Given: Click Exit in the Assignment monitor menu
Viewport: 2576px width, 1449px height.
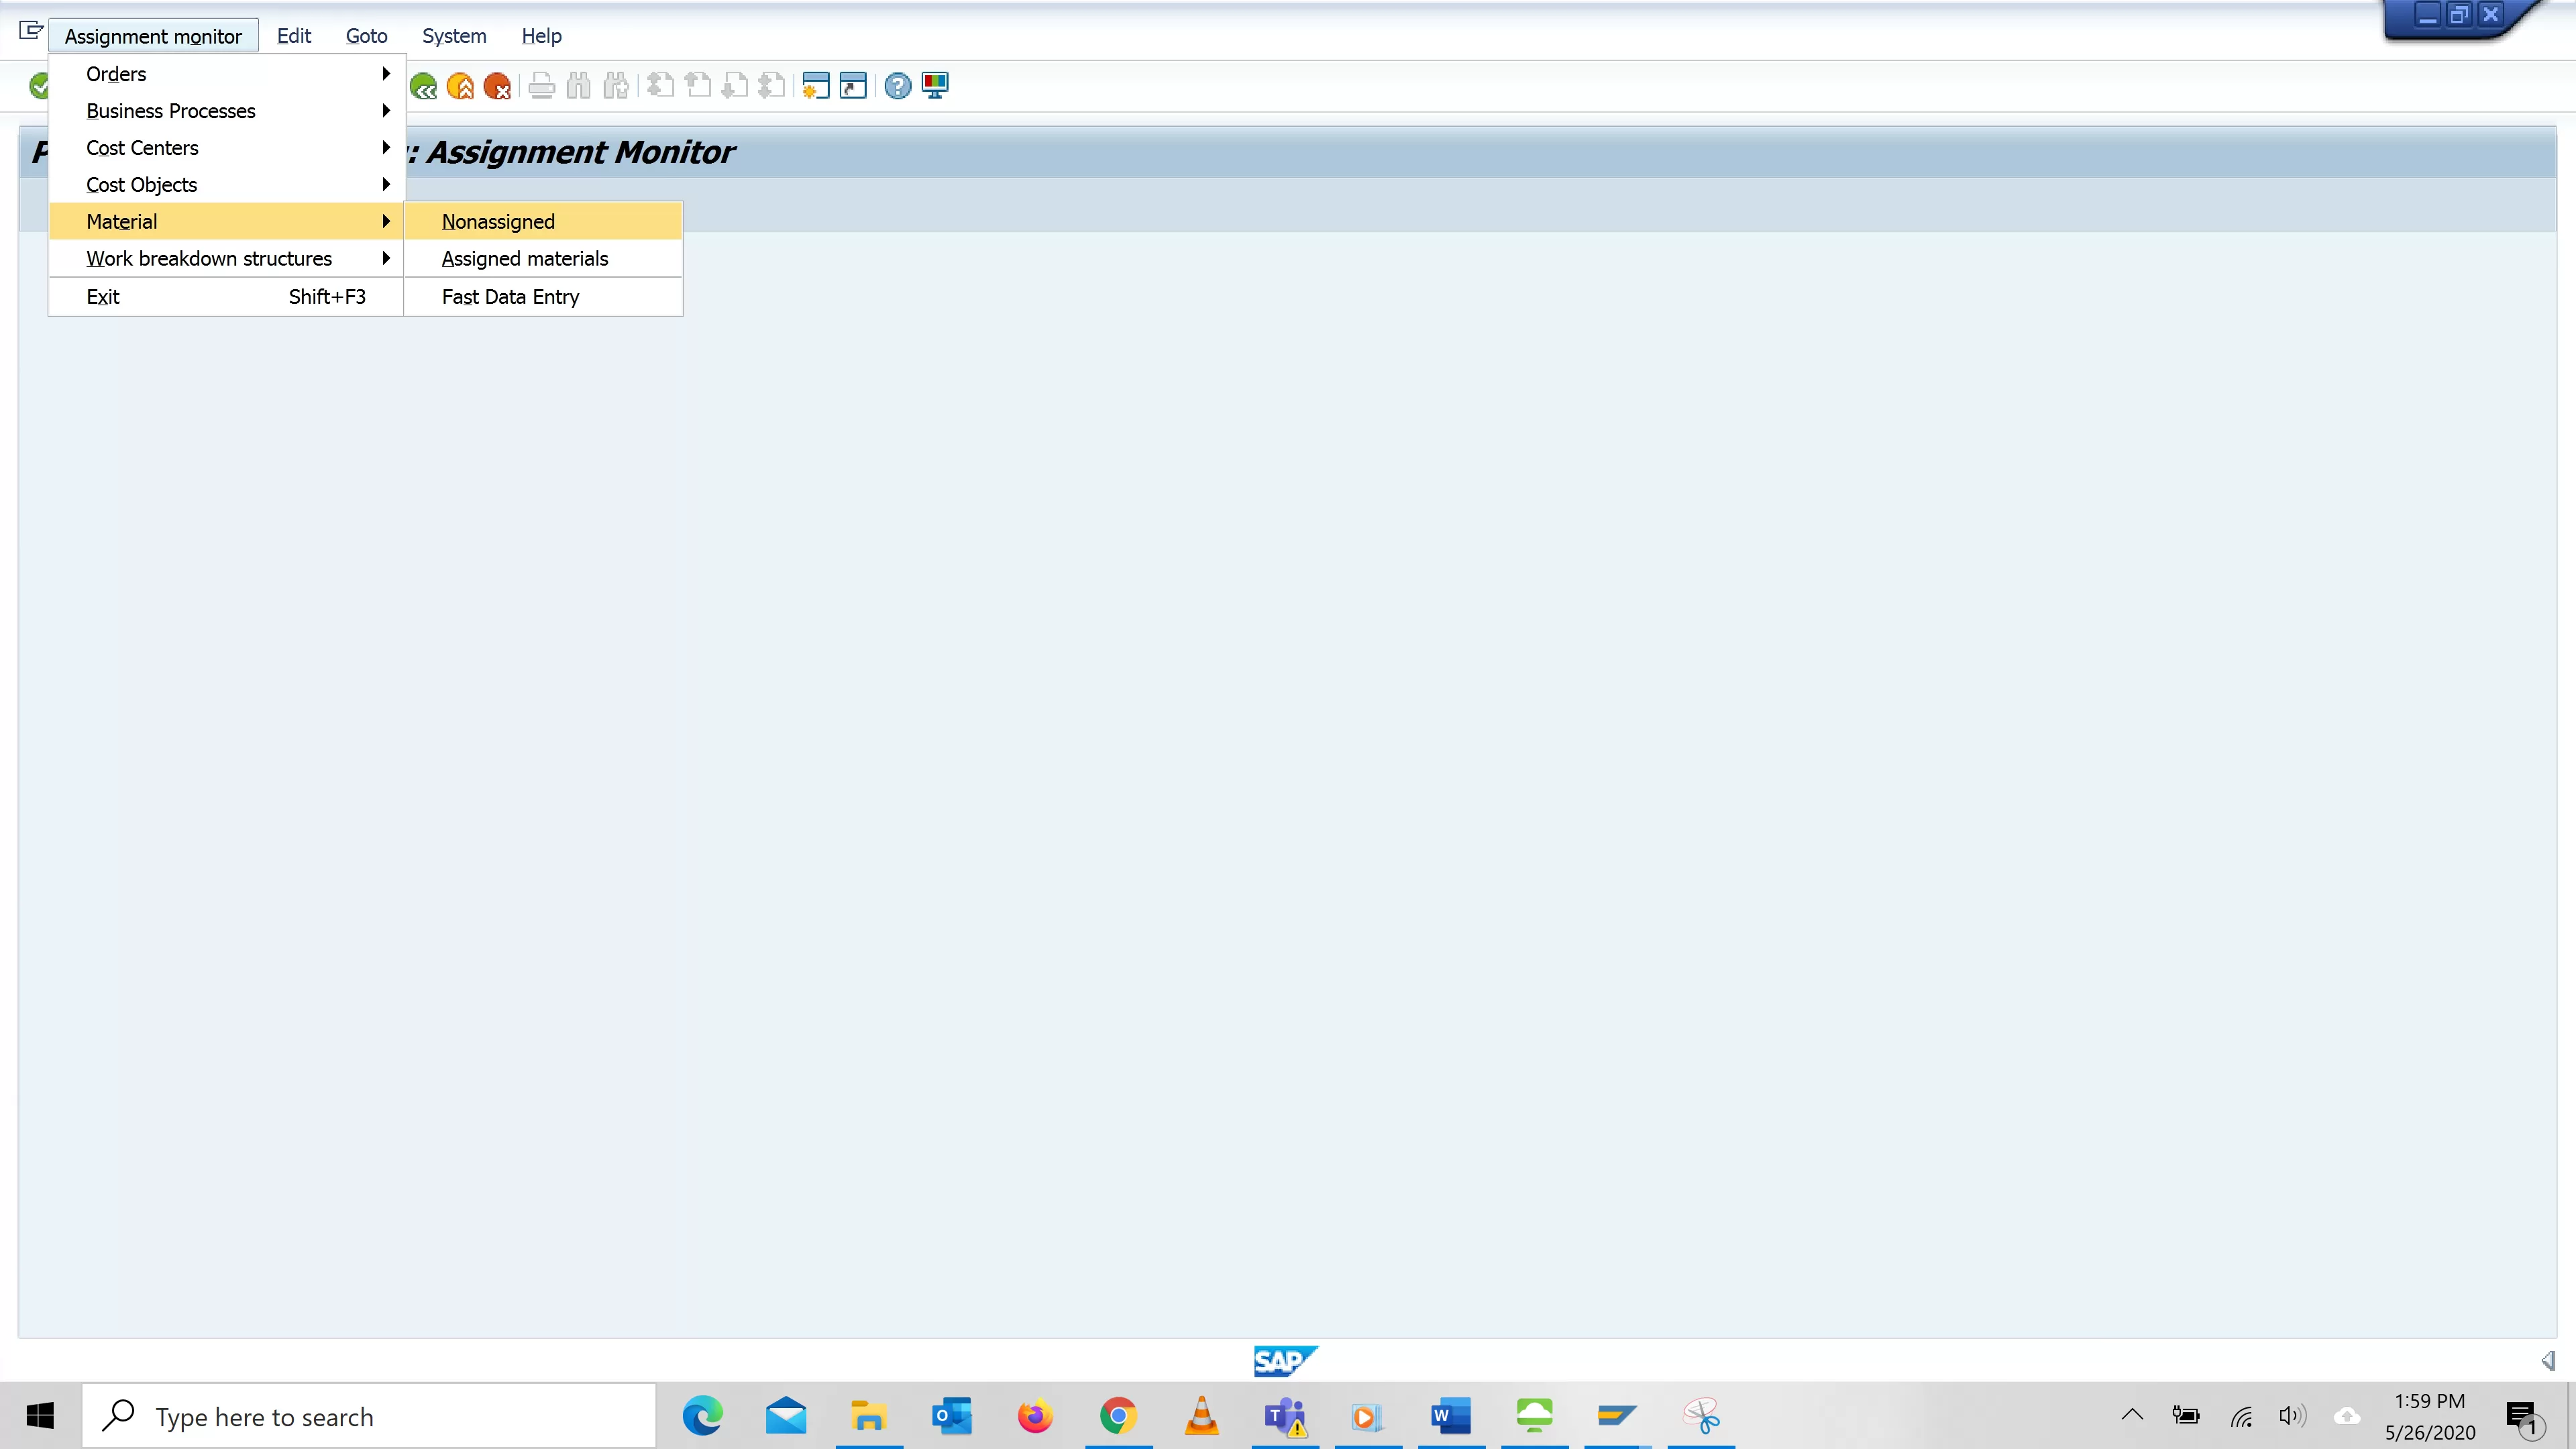Looking at the screenshot, I should coord(103,297).
